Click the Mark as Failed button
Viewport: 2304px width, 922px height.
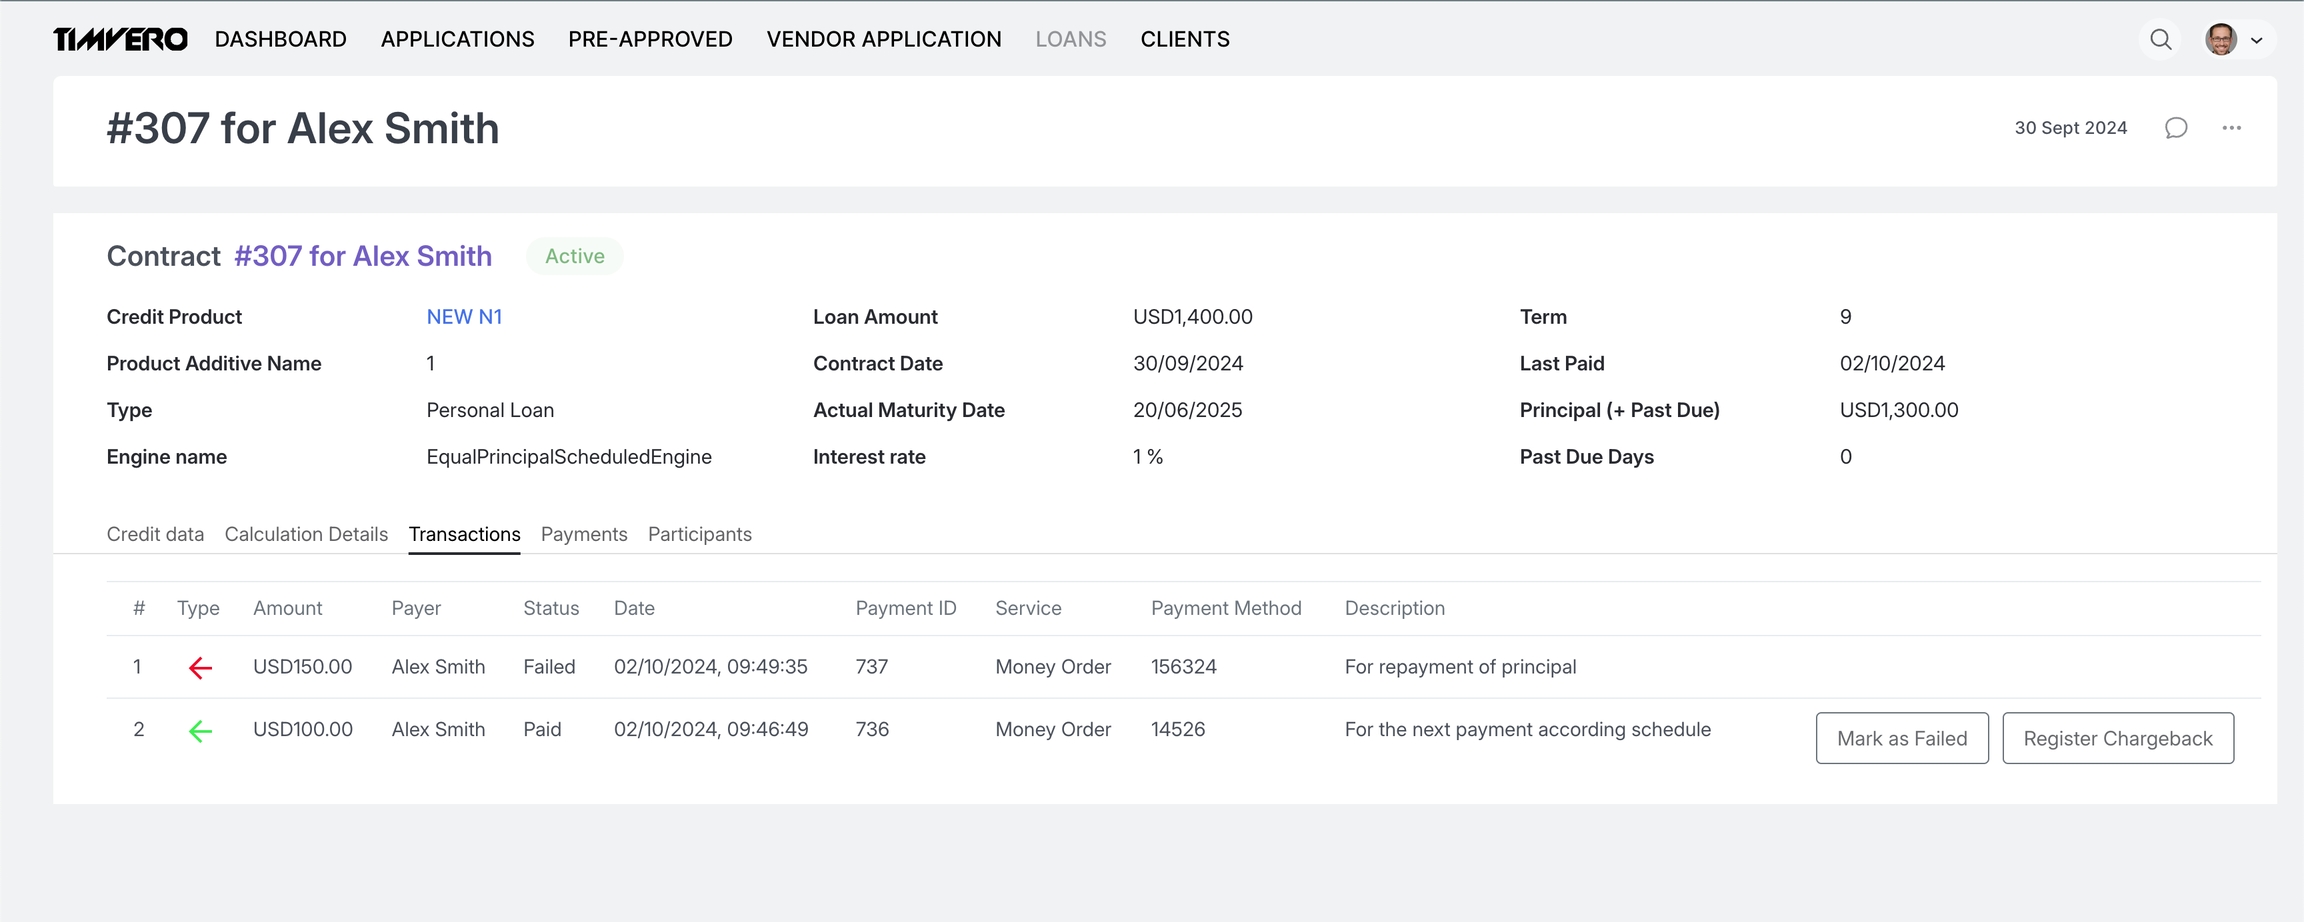[x=1901, y=738]
